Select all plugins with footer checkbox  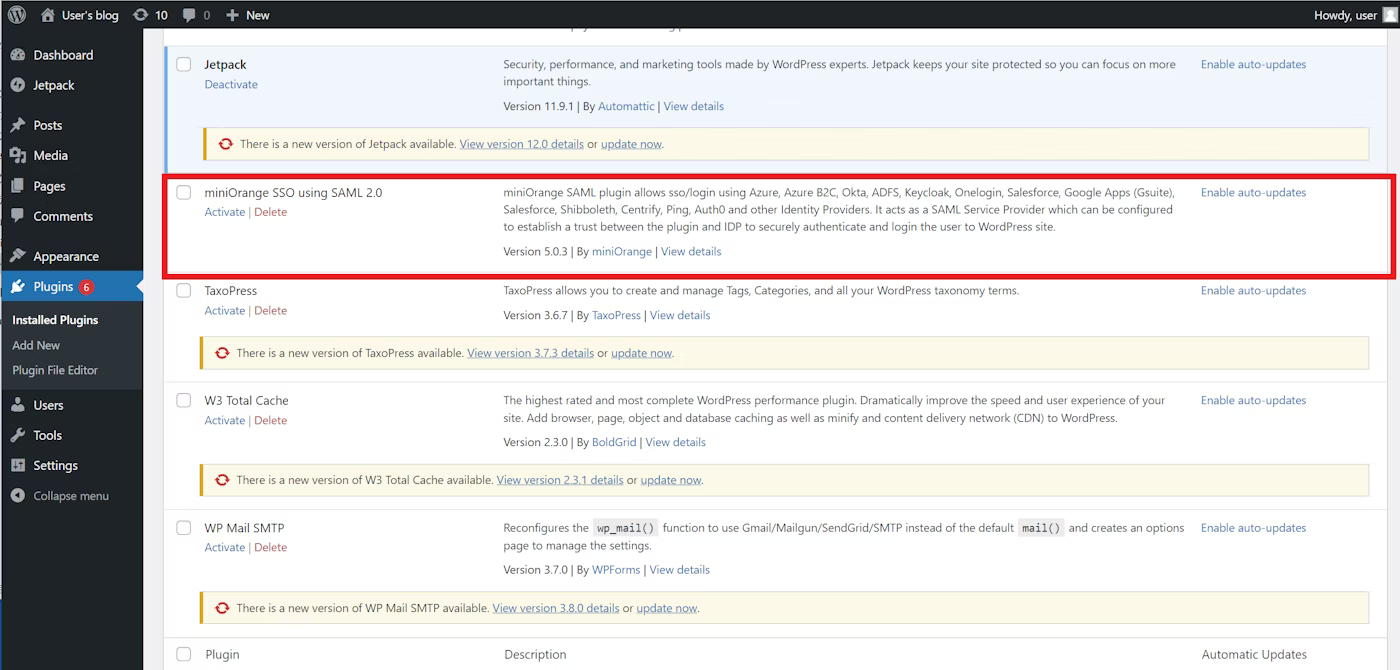pyautogui.click(x=184, y=654)
